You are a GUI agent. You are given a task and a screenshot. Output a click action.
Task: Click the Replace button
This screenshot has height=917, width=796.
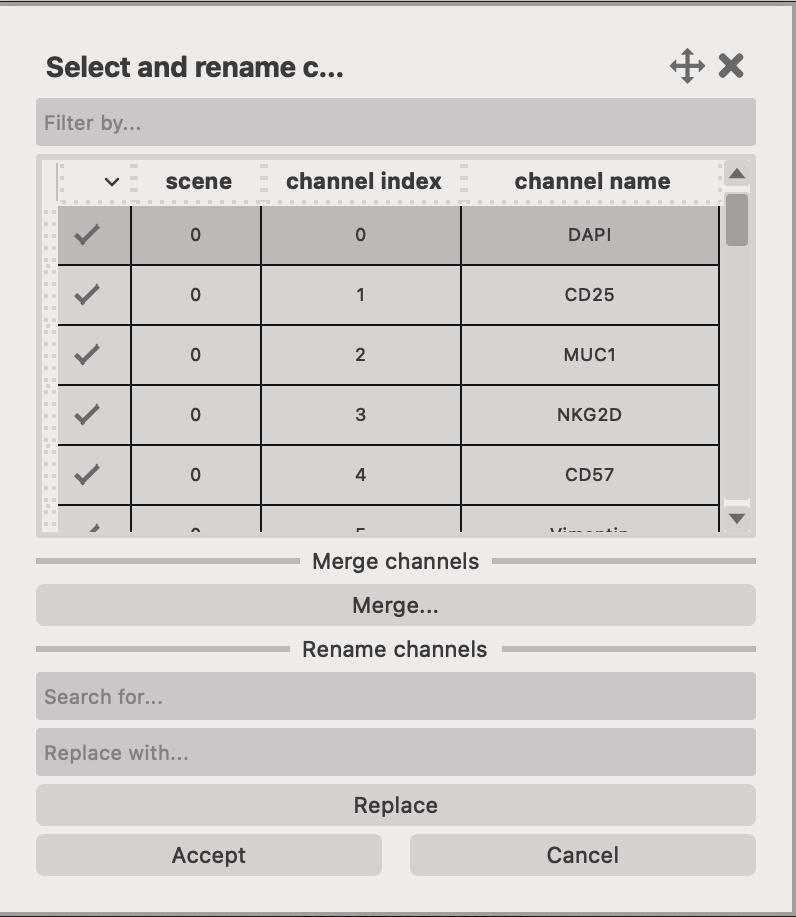click(x=395, y=805)
